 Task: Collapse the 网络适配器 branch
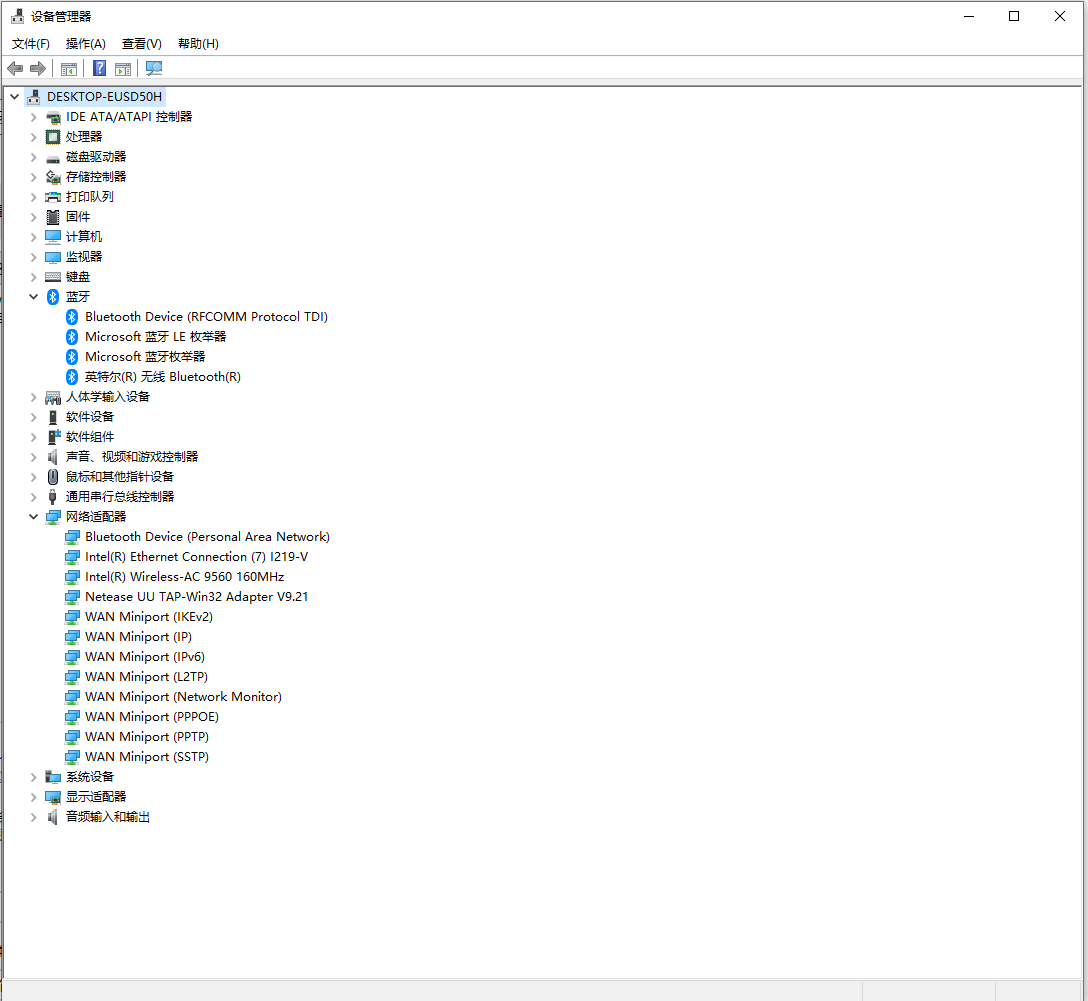coord(33,517)
